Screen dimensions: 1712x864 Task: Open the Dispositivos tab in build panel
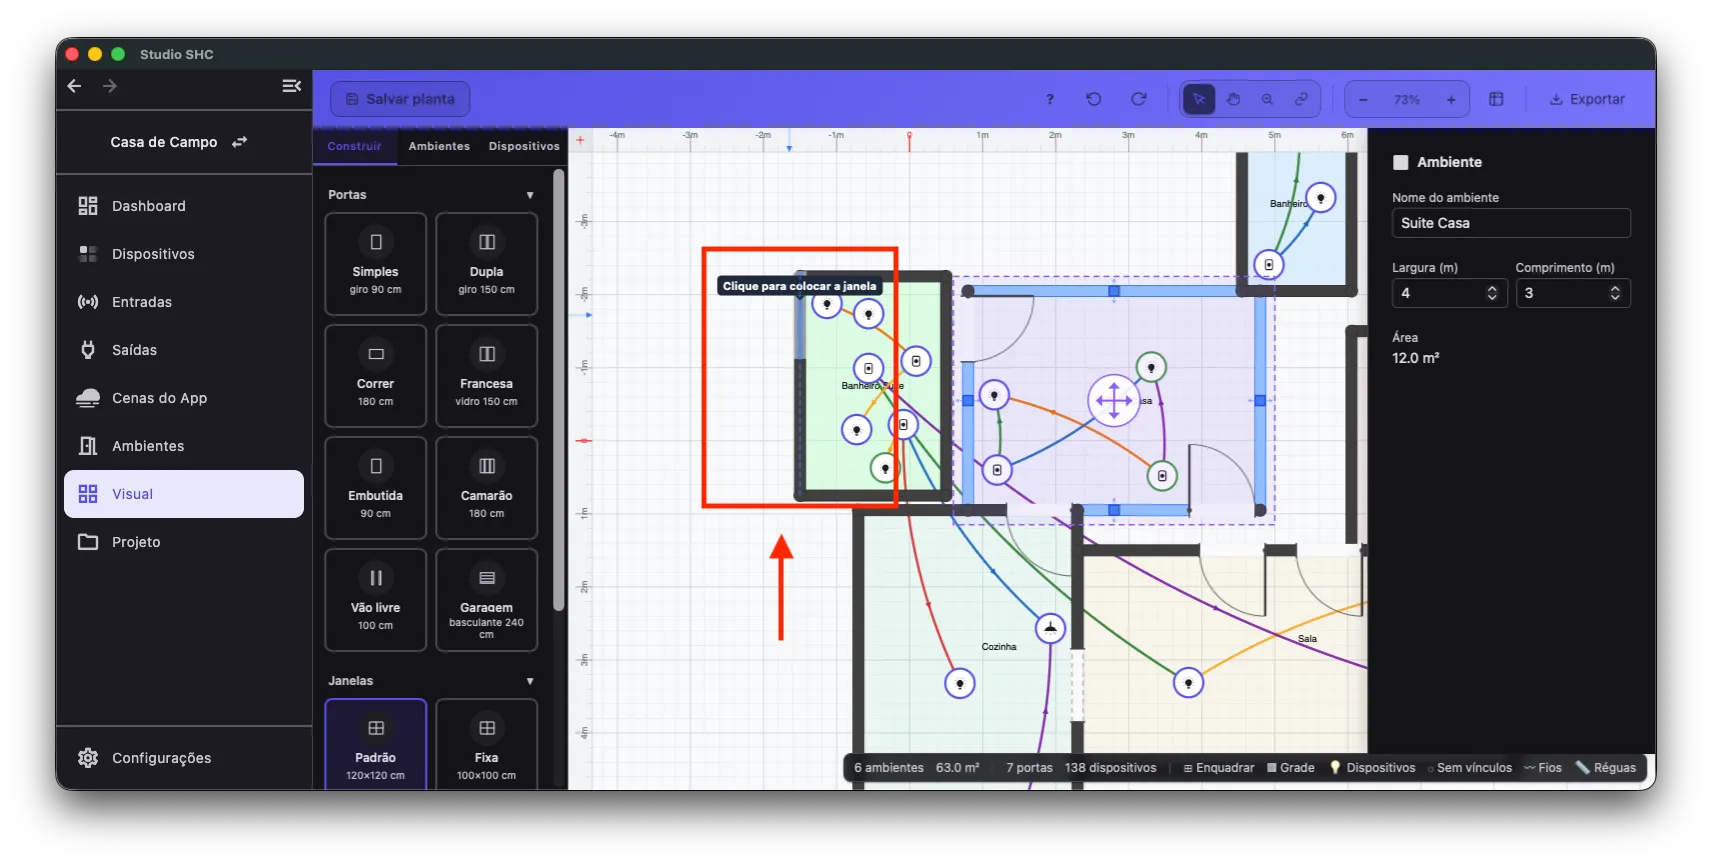pos(524,146)
